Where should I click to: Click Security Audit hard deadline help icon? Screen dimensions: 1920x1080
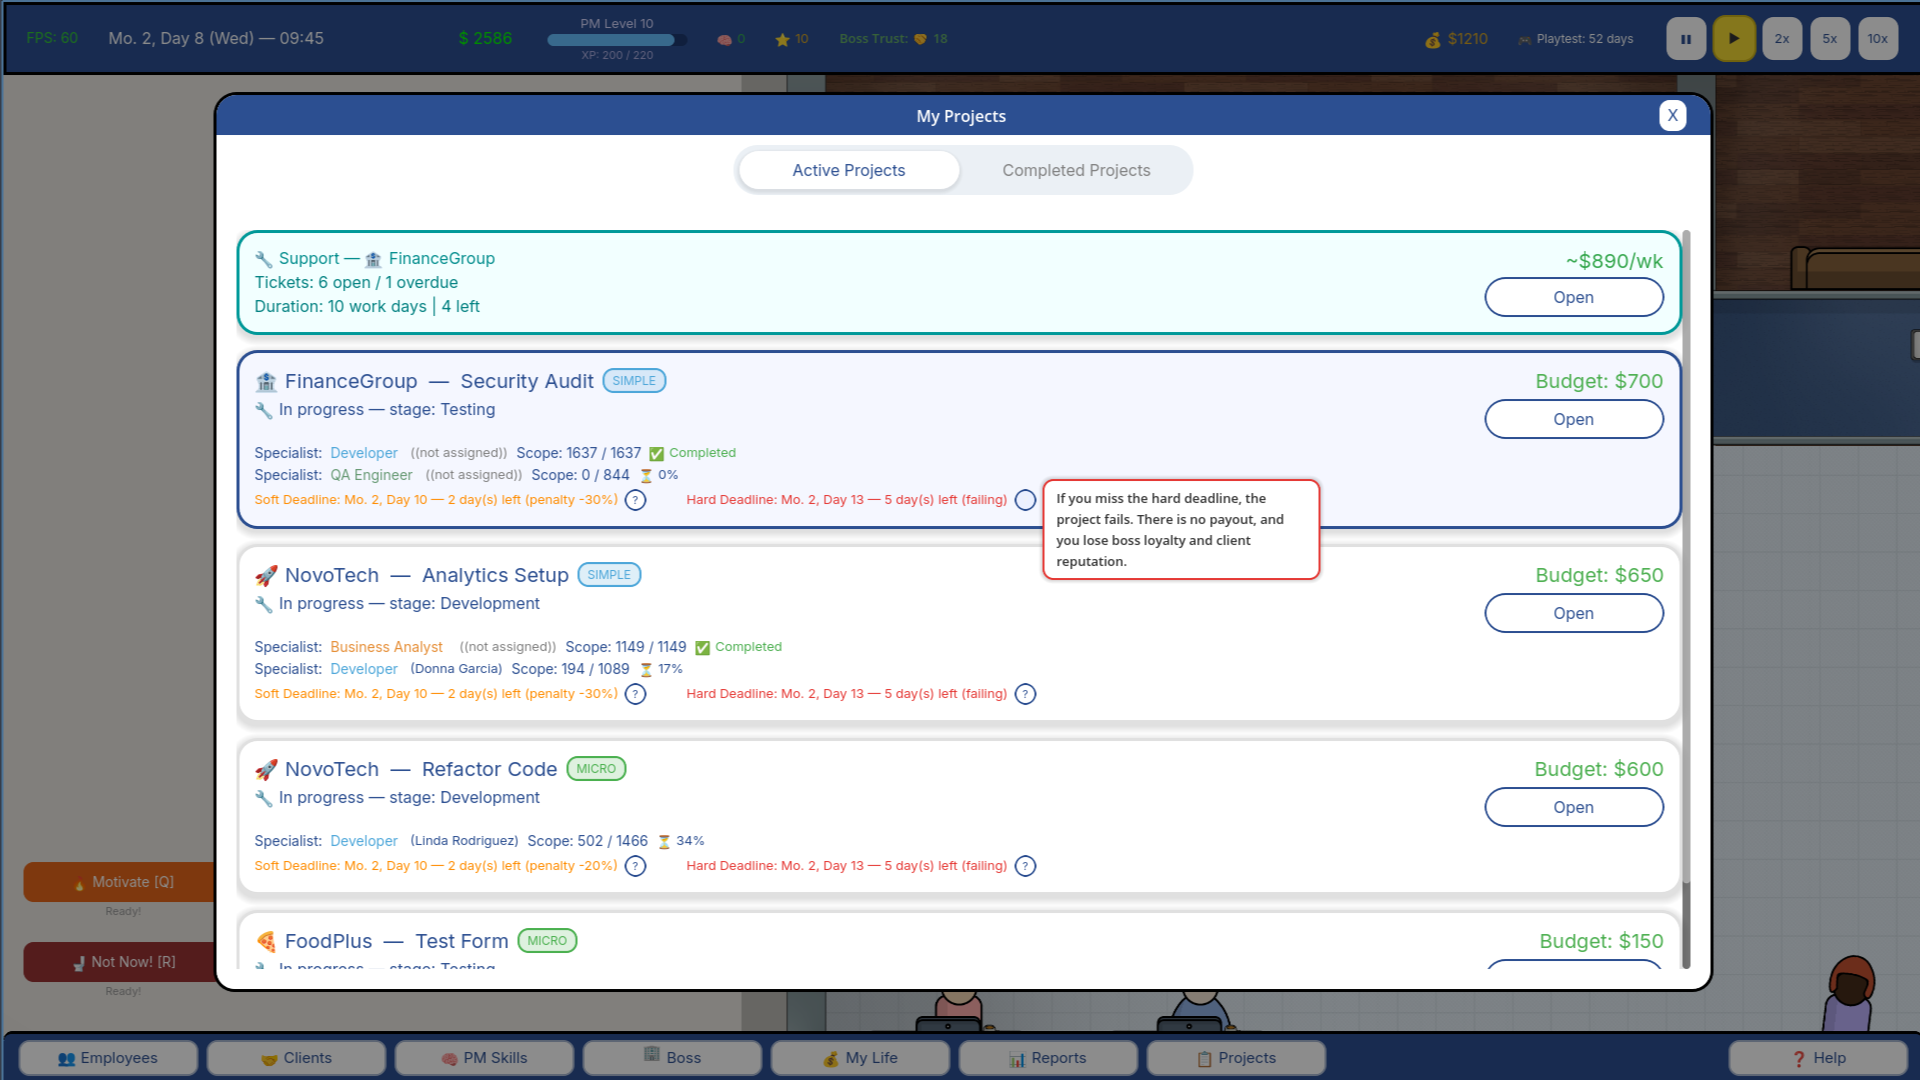1026,500
